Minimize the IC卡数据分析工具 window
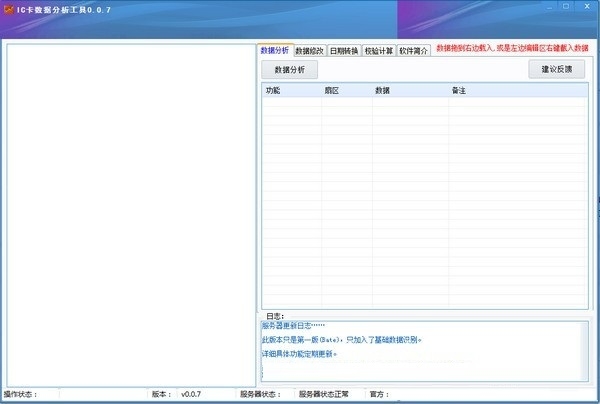 pos(549,7)
